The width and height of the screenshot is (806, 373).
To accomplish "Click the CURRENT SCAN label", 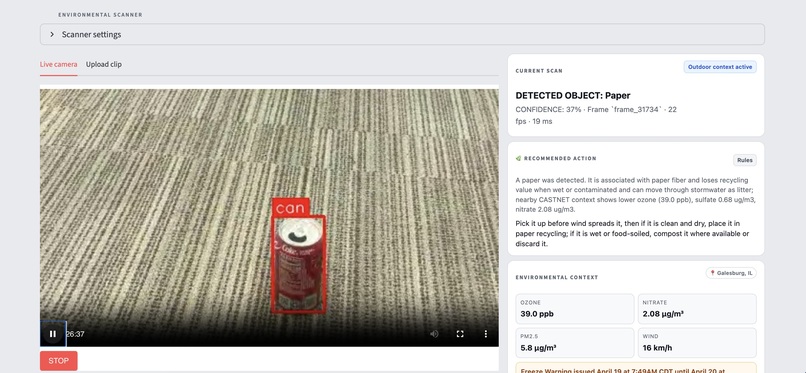I will coord(539,71).
